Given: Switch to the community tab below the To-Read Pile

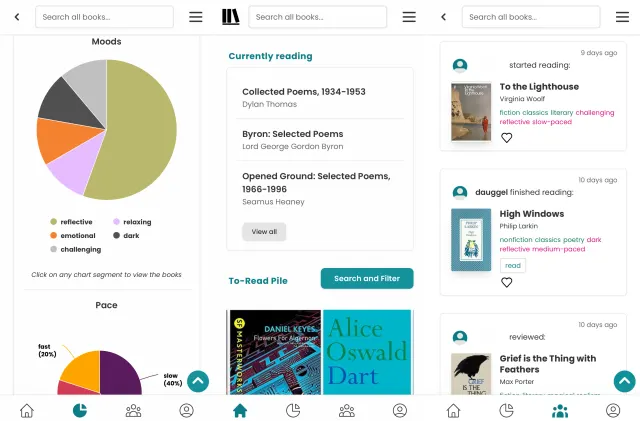Looking at the screenshot, I should (347, 410).
